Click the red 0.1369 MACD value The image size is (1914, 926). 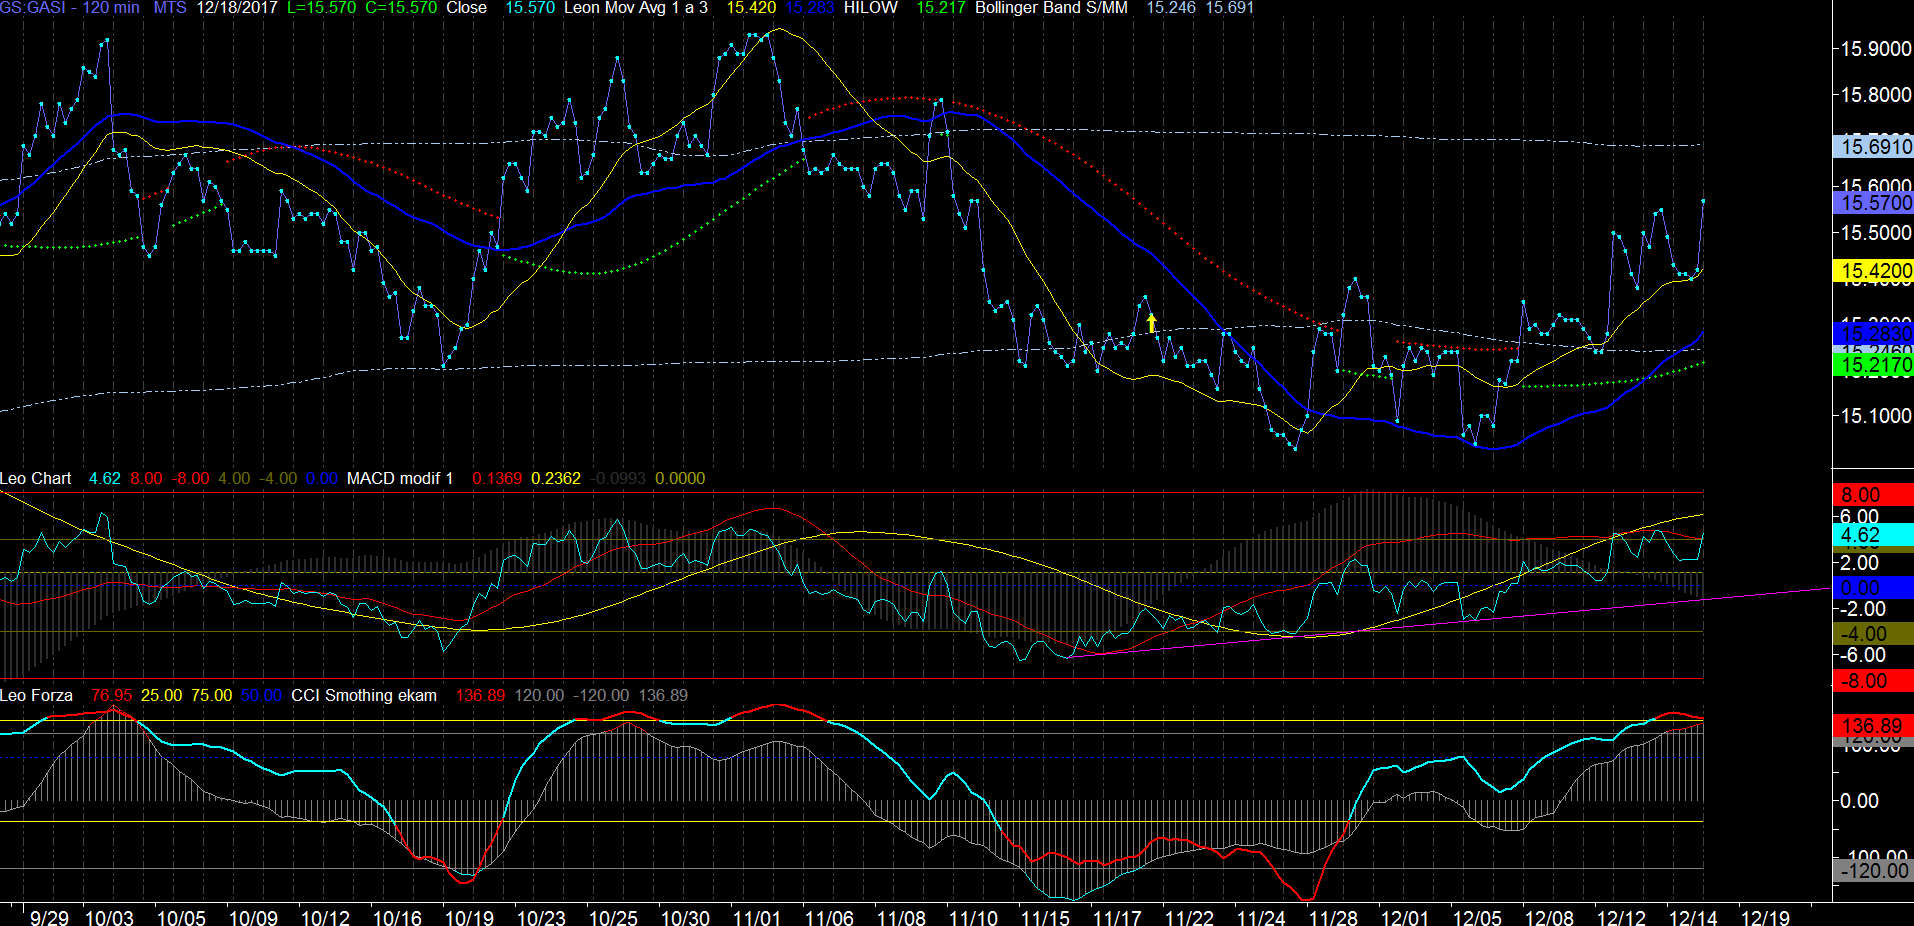pyautogui.click(x=497, y=479)
